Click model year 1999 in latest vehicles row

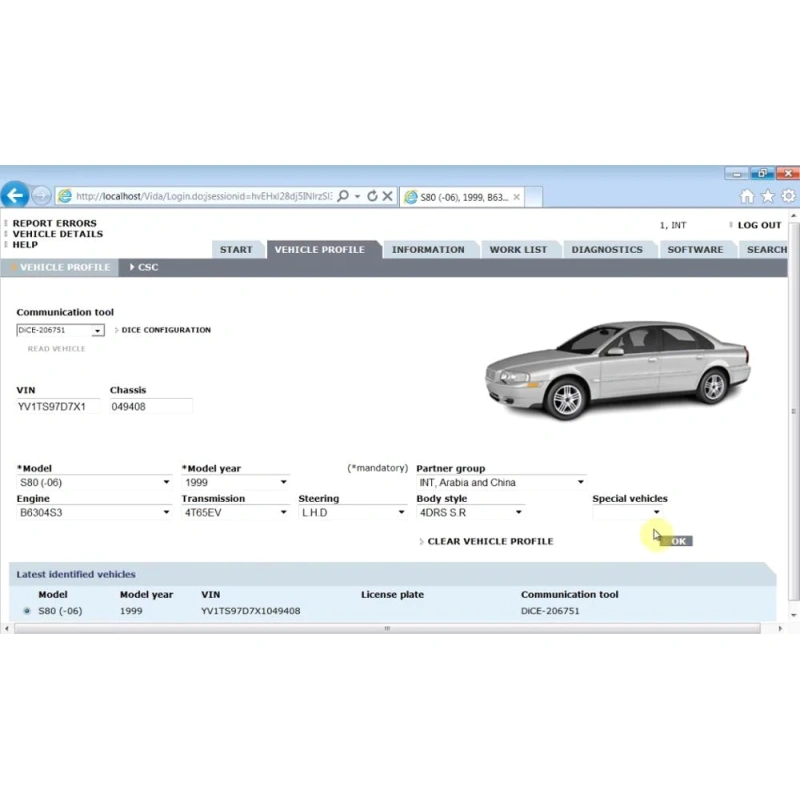pos(131,611)
